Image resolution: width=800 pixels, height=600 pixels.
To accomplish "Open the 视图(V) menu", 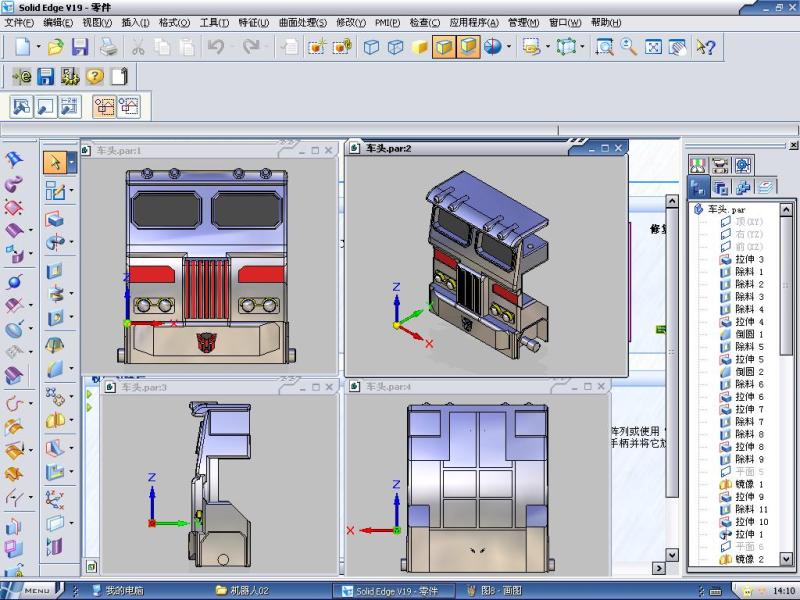I will [97, 22].
